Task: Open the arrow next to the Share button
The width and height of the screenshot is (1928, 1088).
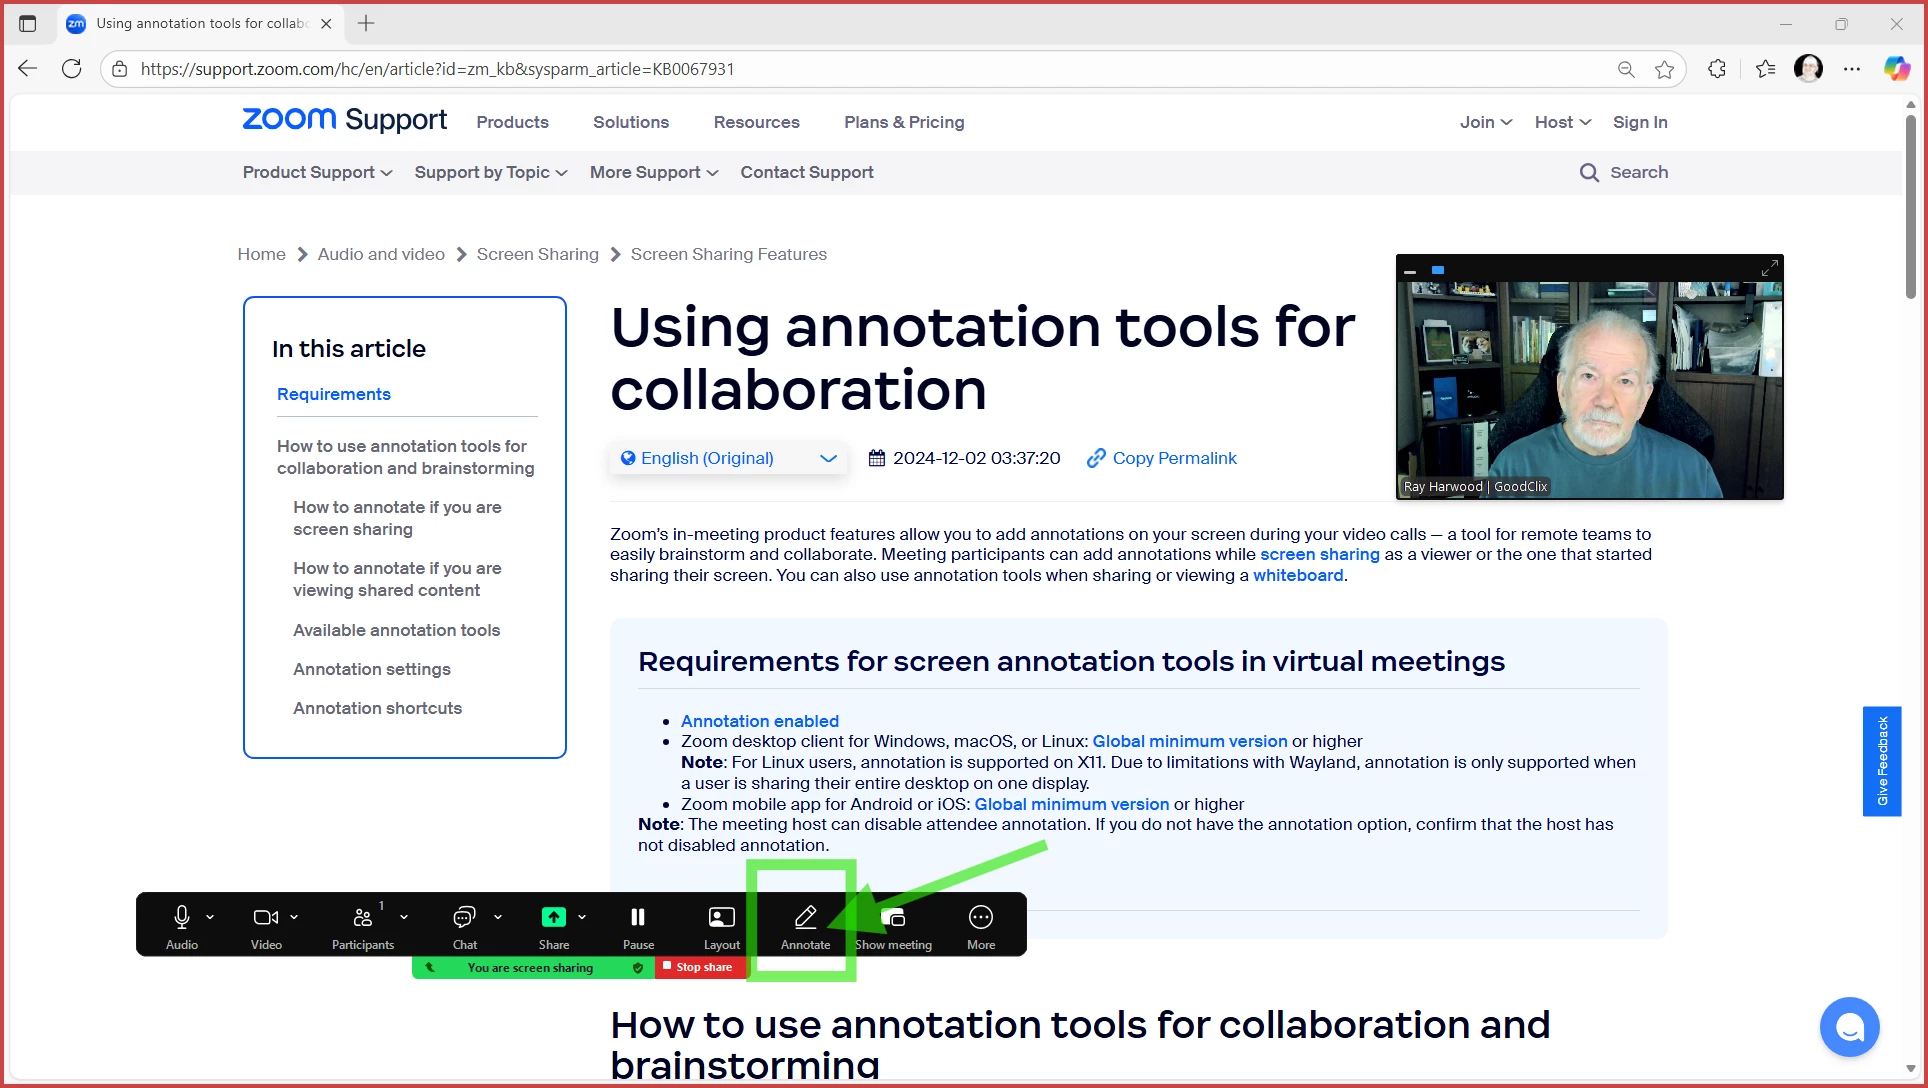Action: click(582, 917)
